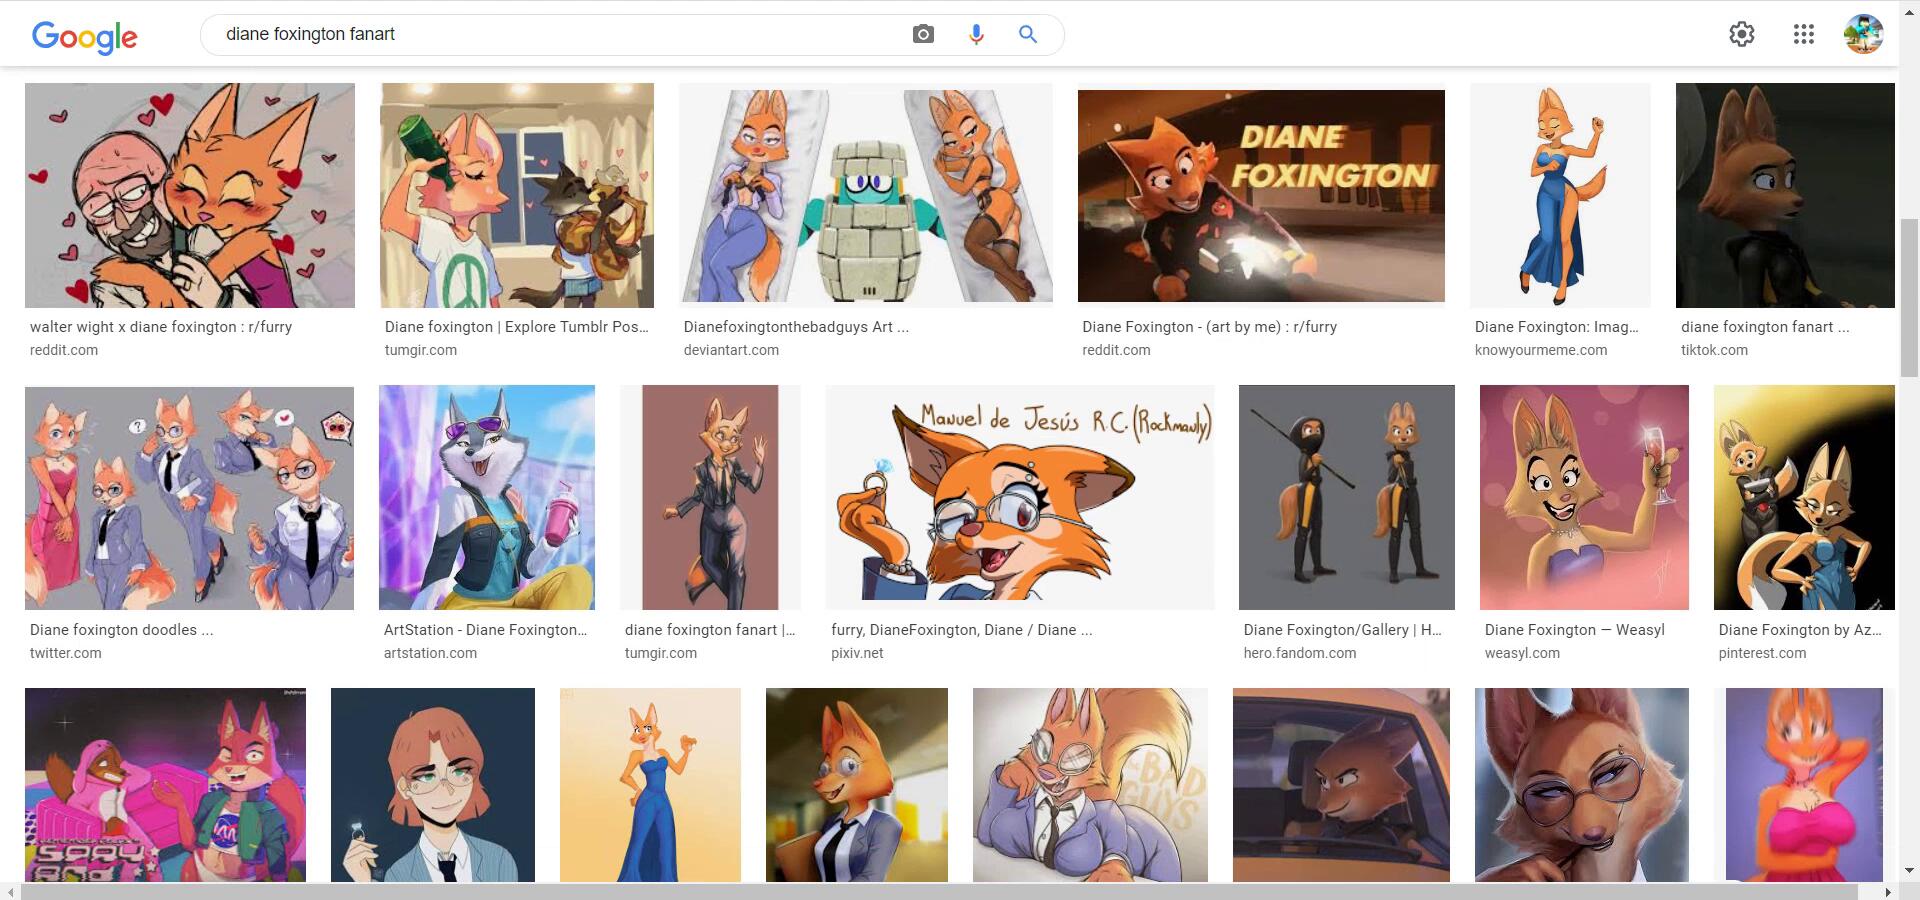
Task: Click the Google logo
Action: point(84,36)
